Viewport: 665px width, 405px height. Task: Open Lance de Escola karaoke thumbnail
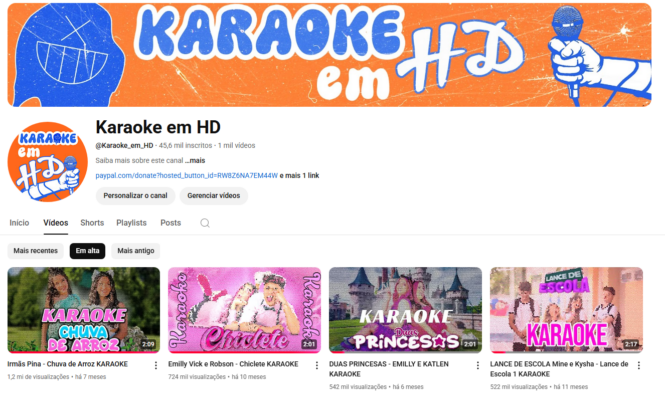click(567, 310)
